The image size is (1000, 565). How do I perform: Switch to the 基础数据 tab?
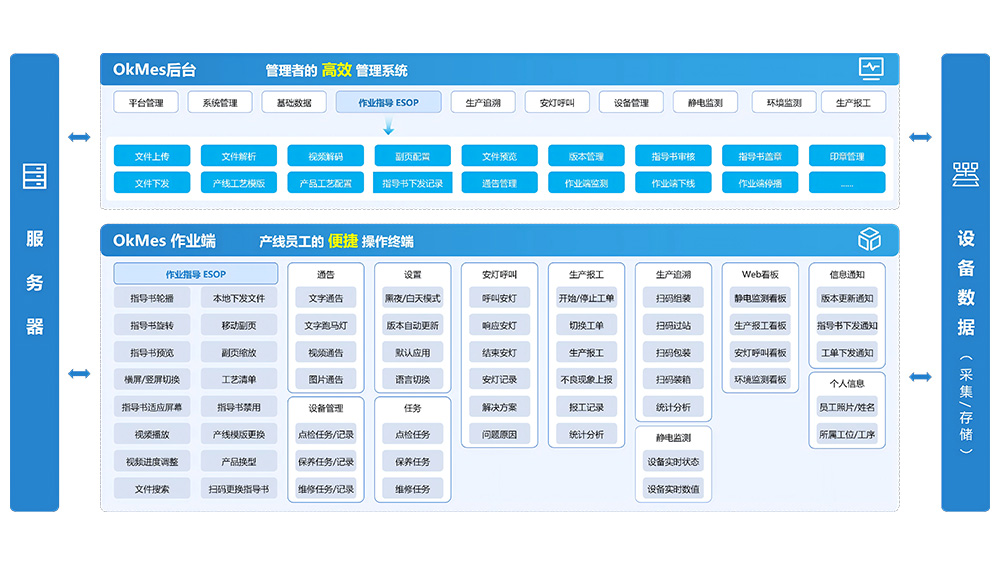[x=294, y=103]
